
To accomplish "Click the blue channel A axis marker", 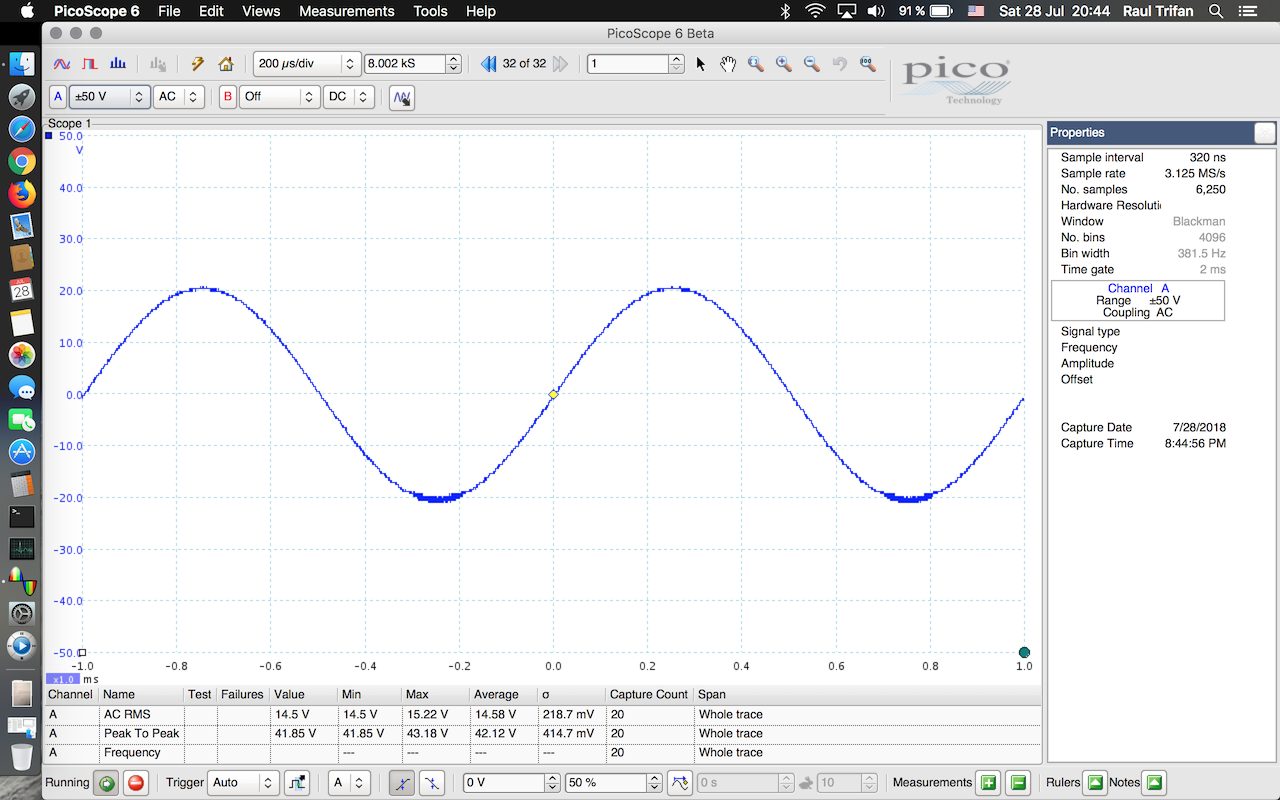I will tap(48, 135).
